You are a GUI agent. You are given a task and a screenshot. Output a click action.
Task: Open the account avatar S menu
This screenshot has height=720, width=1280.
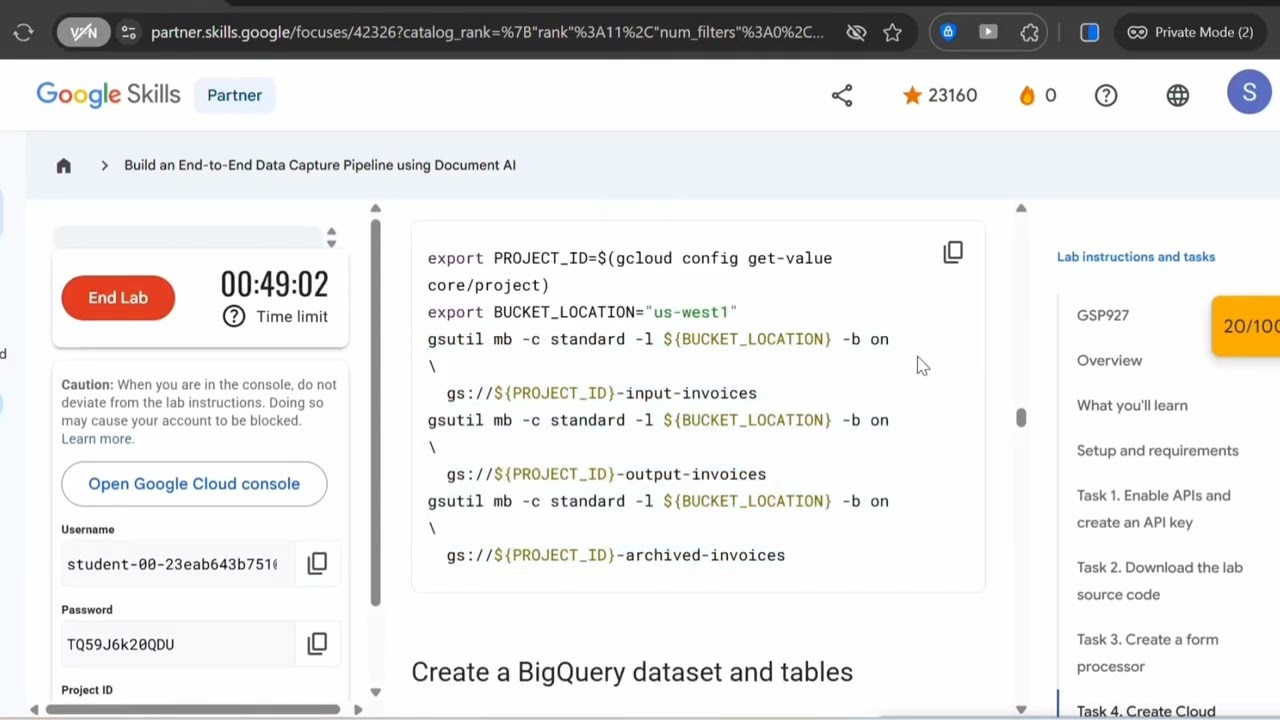coord(1249,94)
